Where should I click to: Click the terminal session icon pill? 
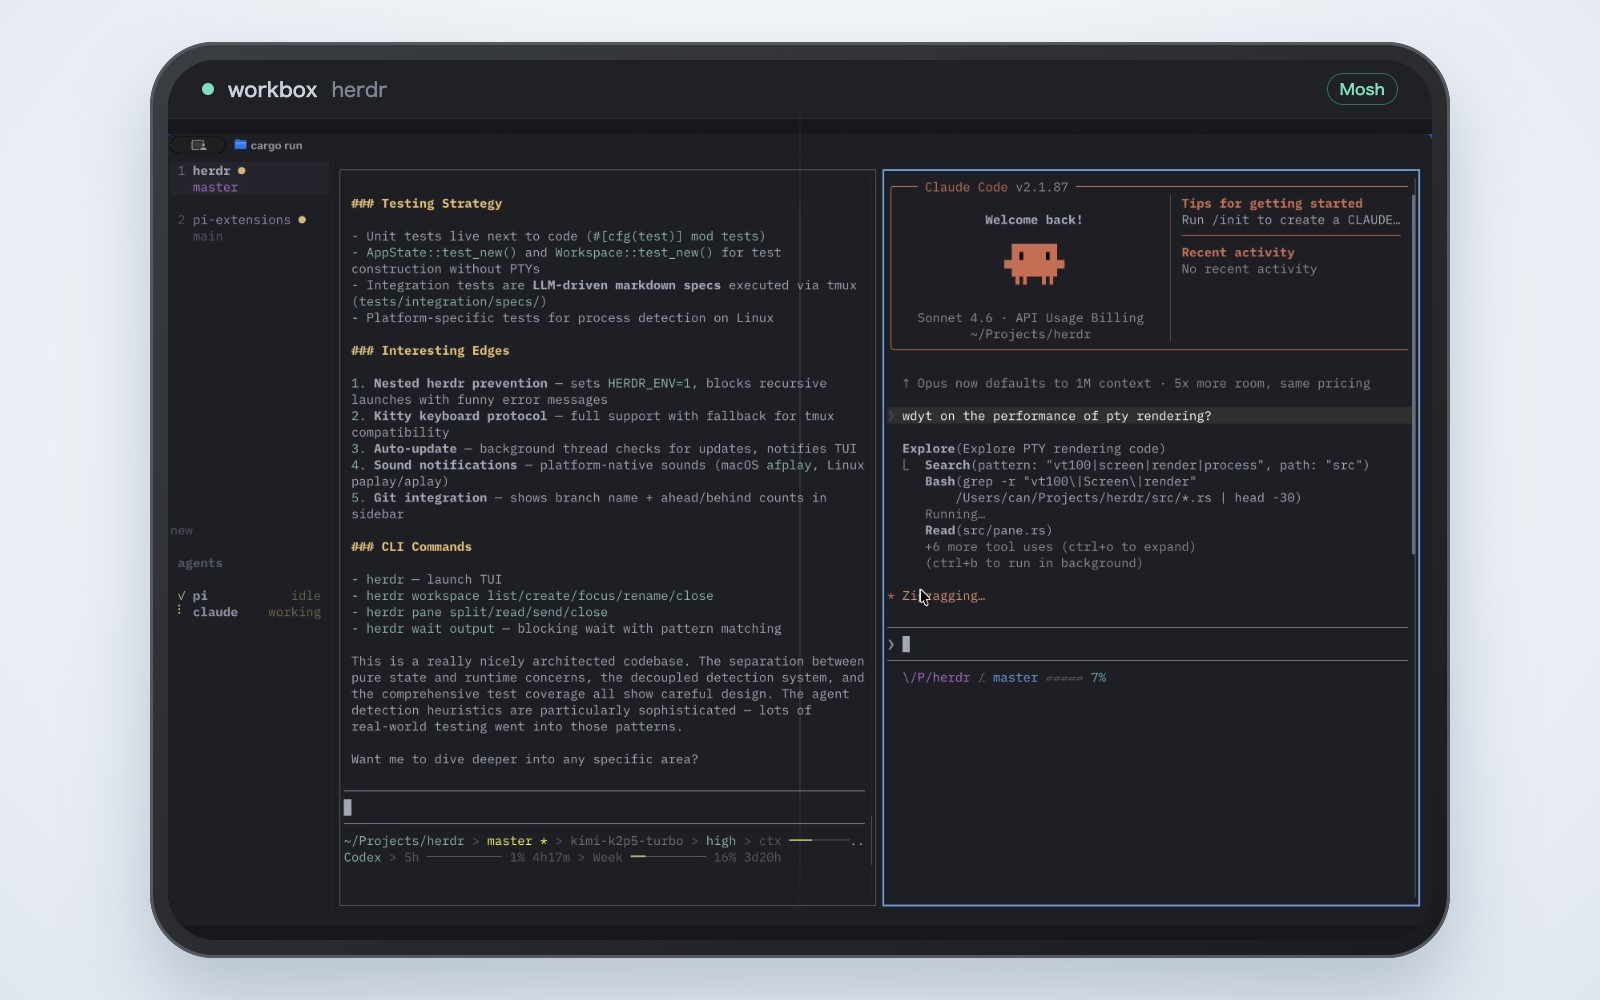coord(199,145)
